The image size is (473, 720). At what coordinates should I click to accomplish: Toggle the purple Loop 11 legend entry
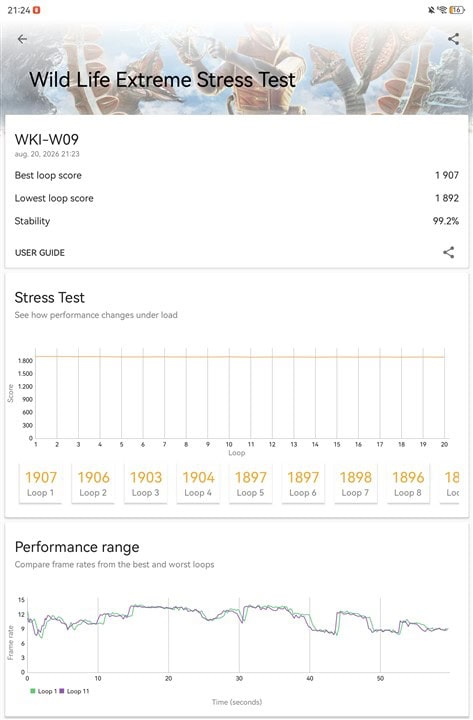[74, 691]
